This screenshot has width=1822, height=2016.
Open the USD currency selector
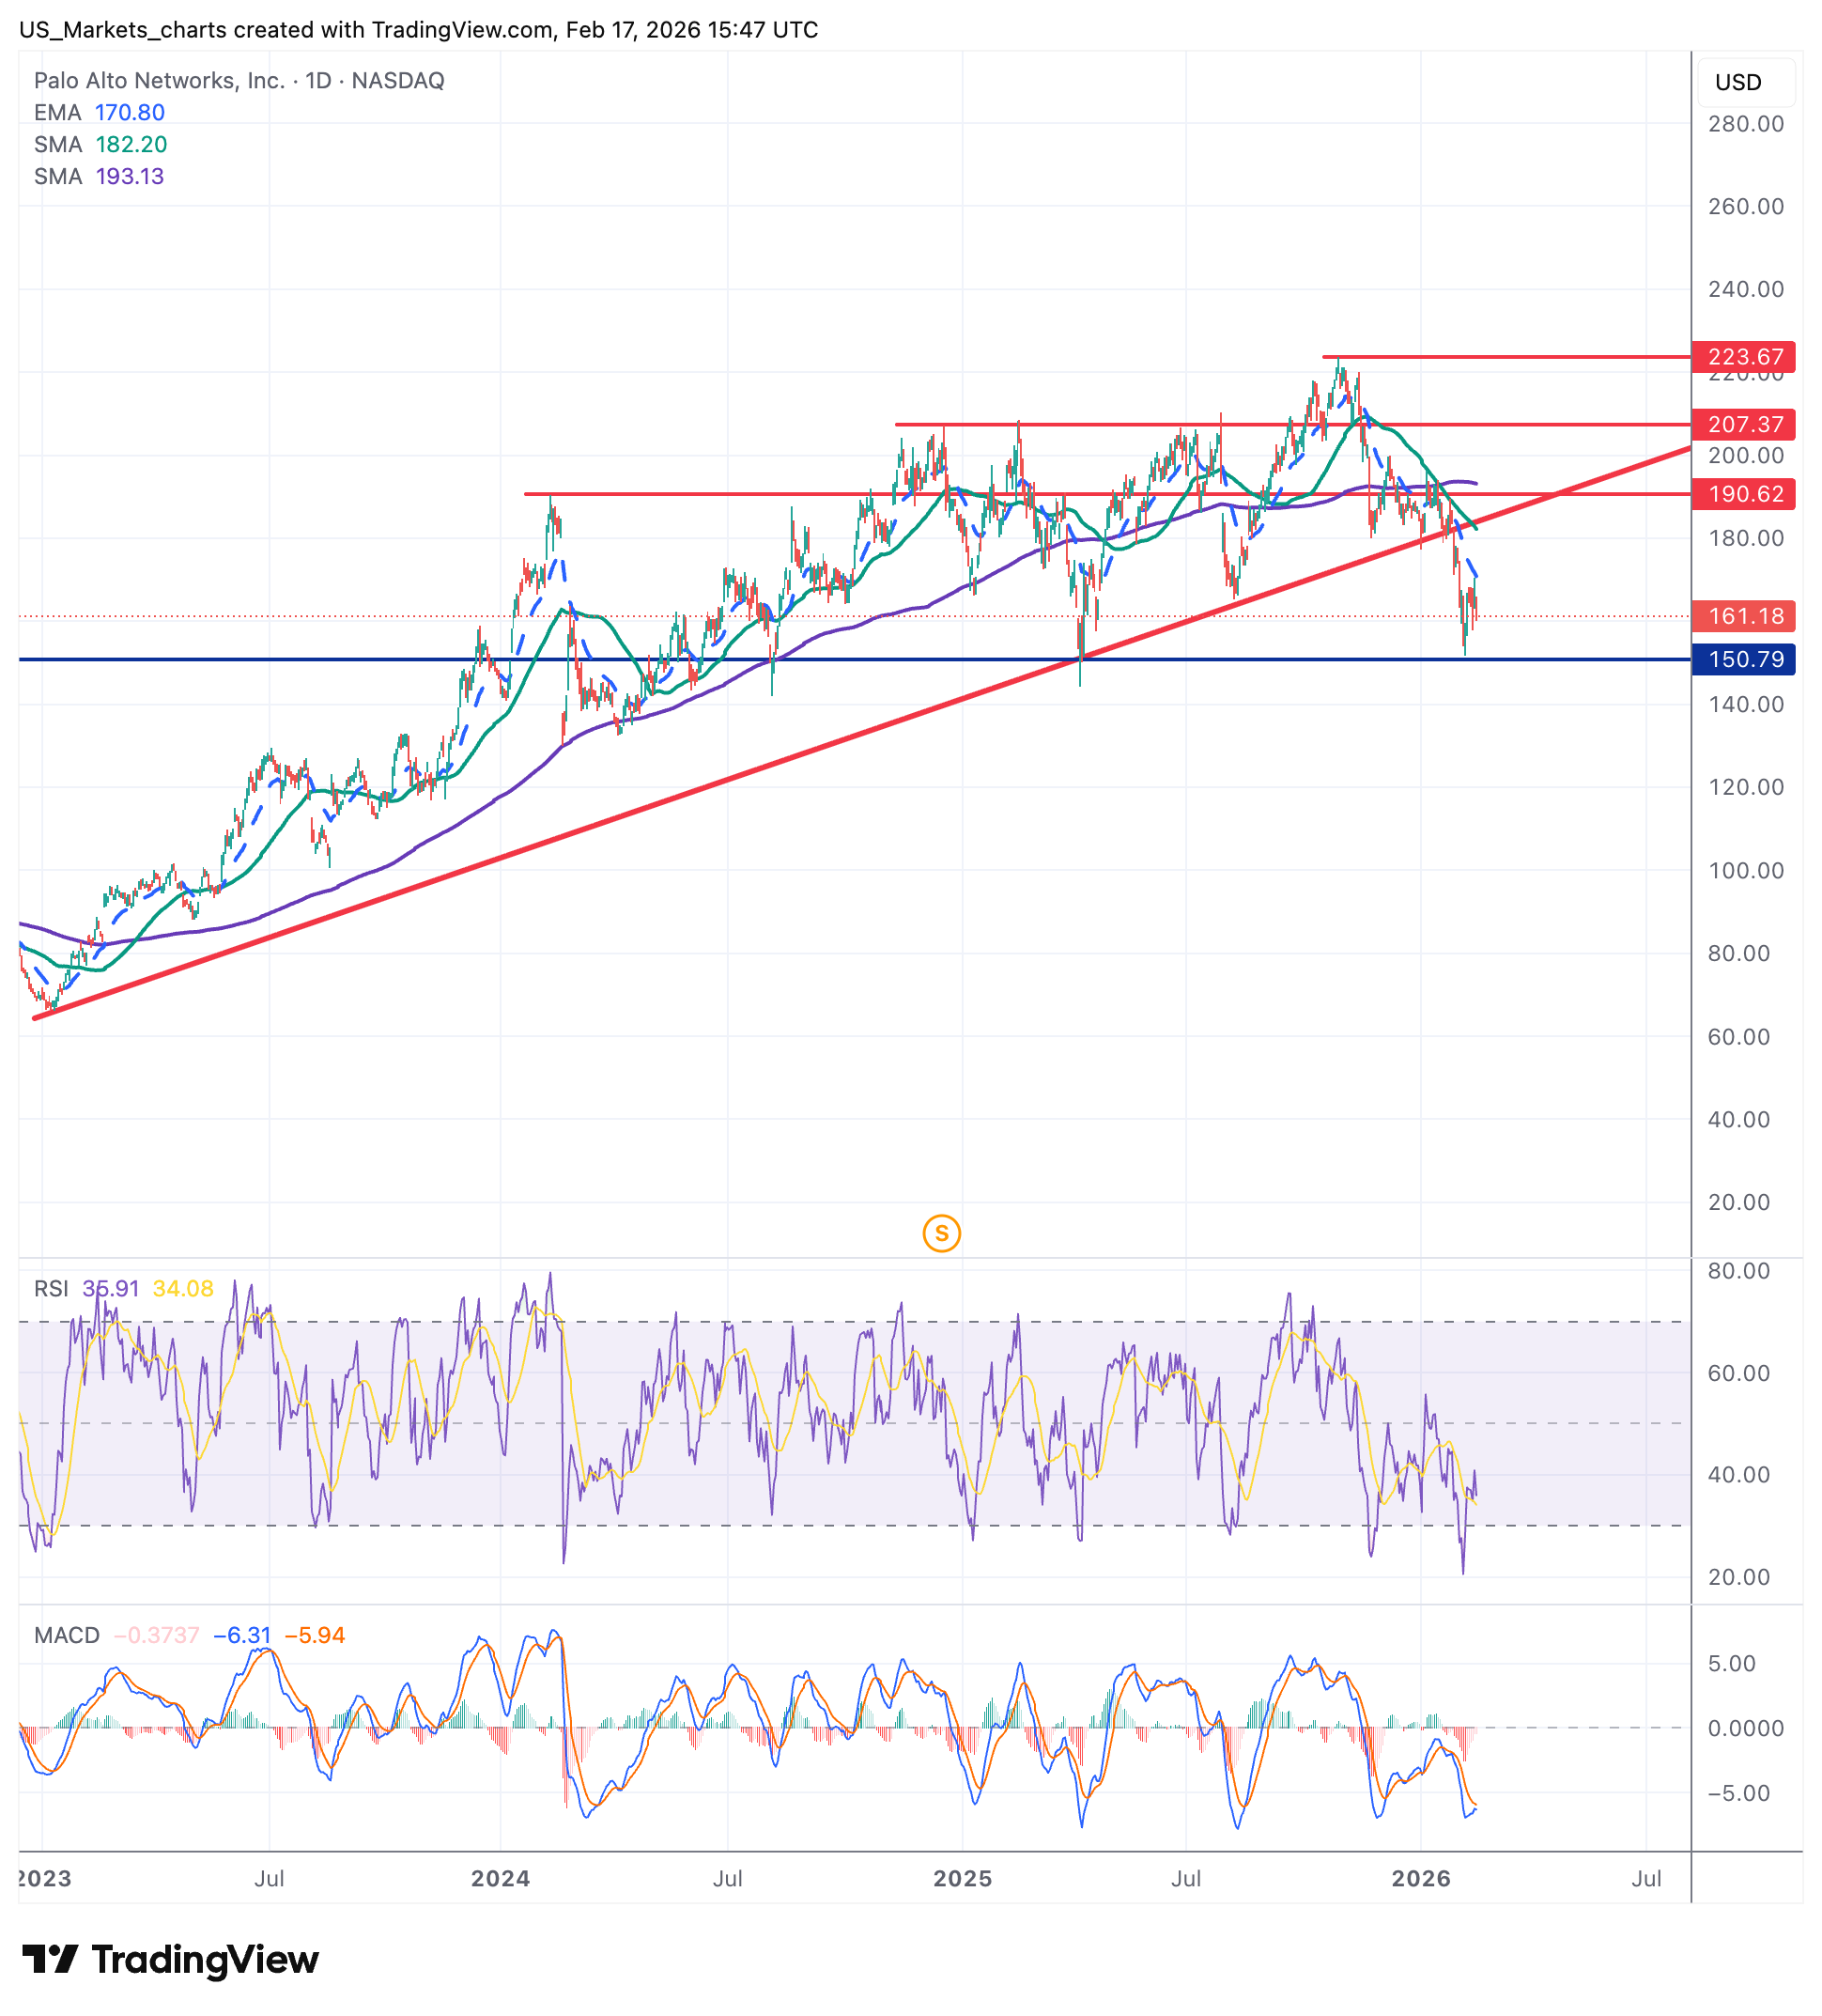tap(1745, 82)
